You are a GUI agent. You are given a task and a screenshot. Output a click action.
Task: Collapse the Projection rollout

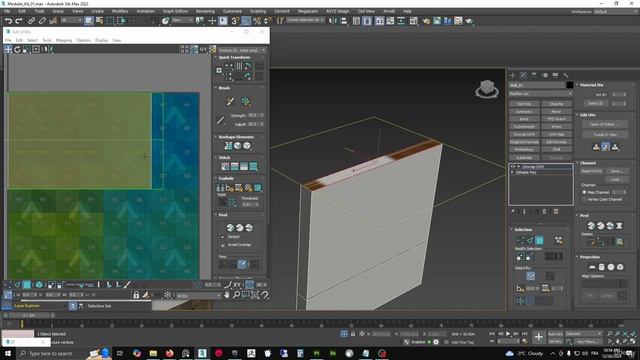coord(578,257)
